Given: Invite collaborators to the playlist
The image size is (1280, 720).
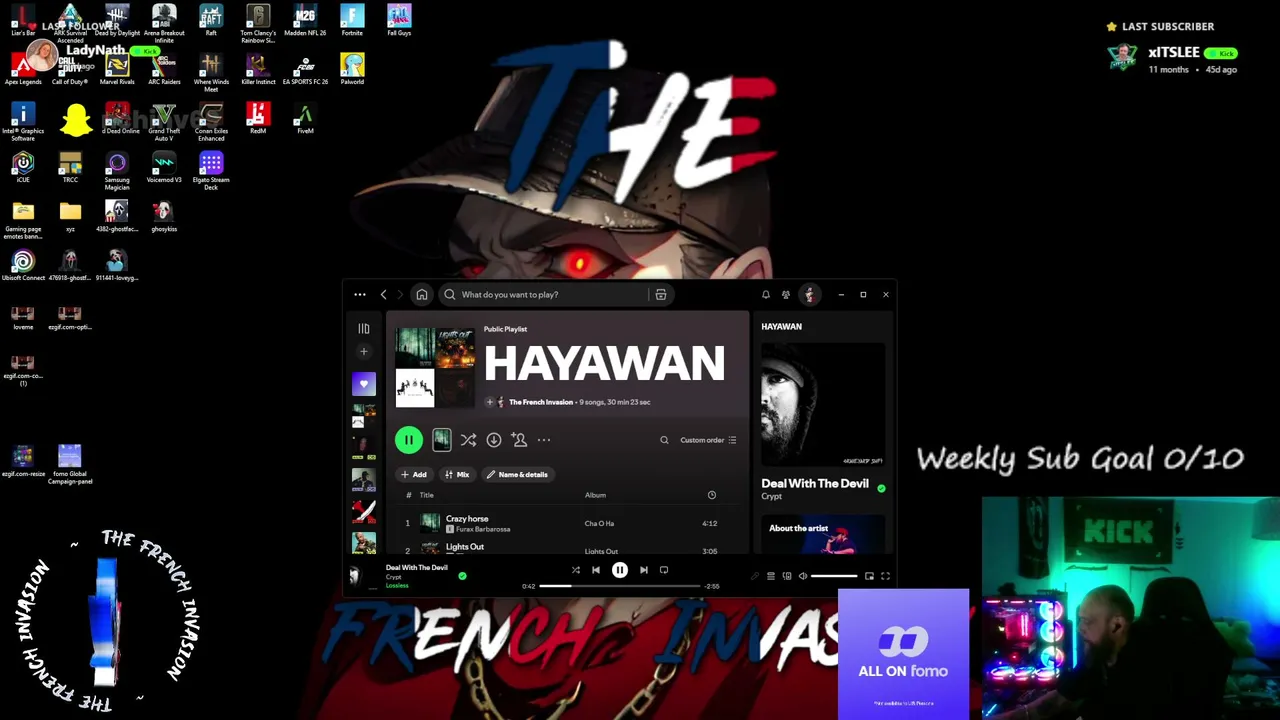Looking at the screenshot, I should (x=519, y=440).
